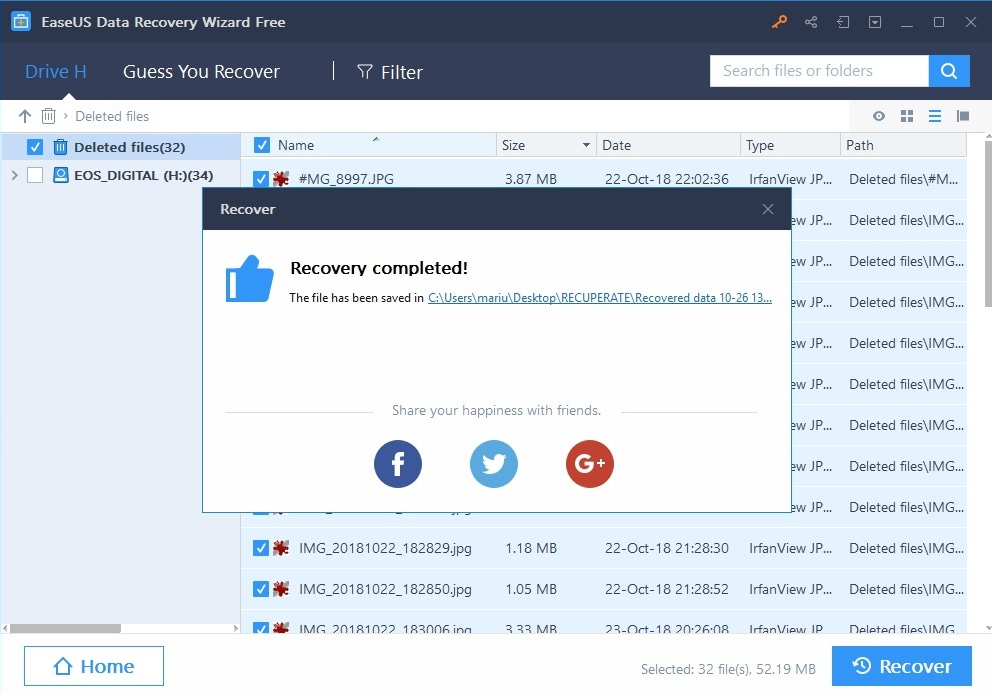Click the Deleted files trash icon in tree
Image resolution: width=992 pixels, height=694 pixels.
[x=60, y=147]
